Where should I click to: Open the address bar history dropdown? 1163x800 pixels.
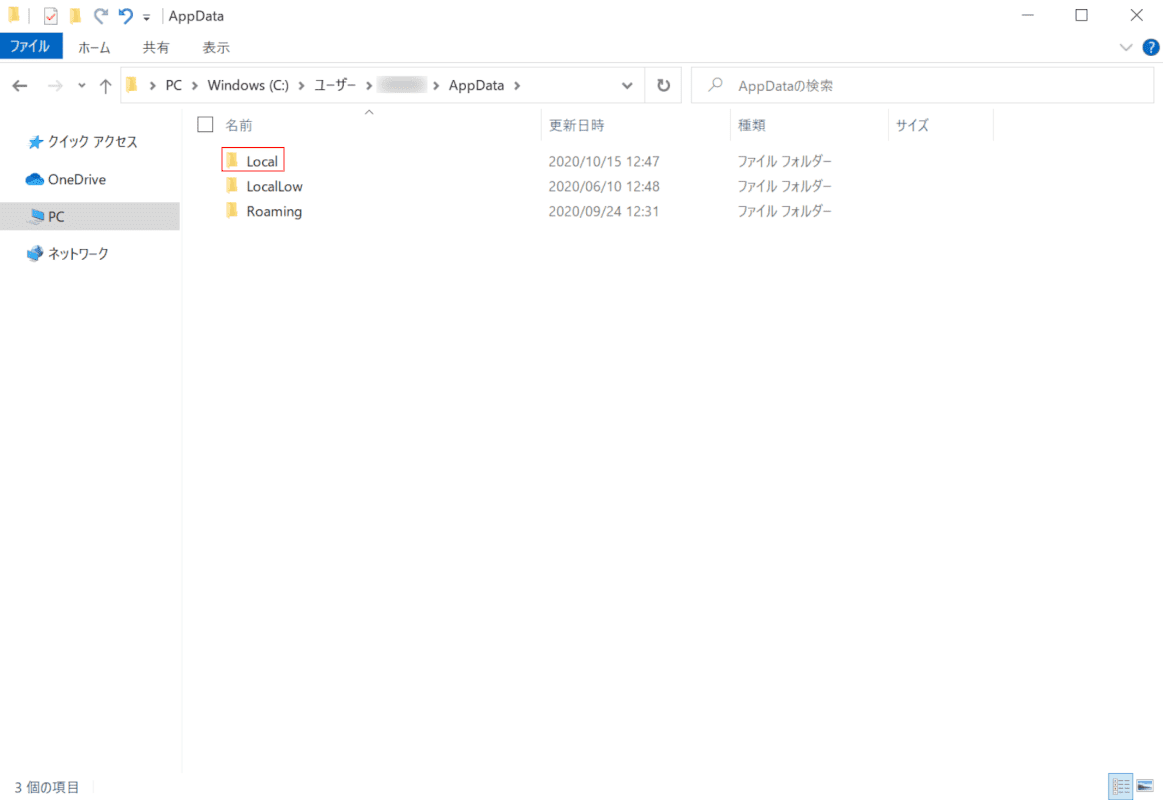coord(627,85)
